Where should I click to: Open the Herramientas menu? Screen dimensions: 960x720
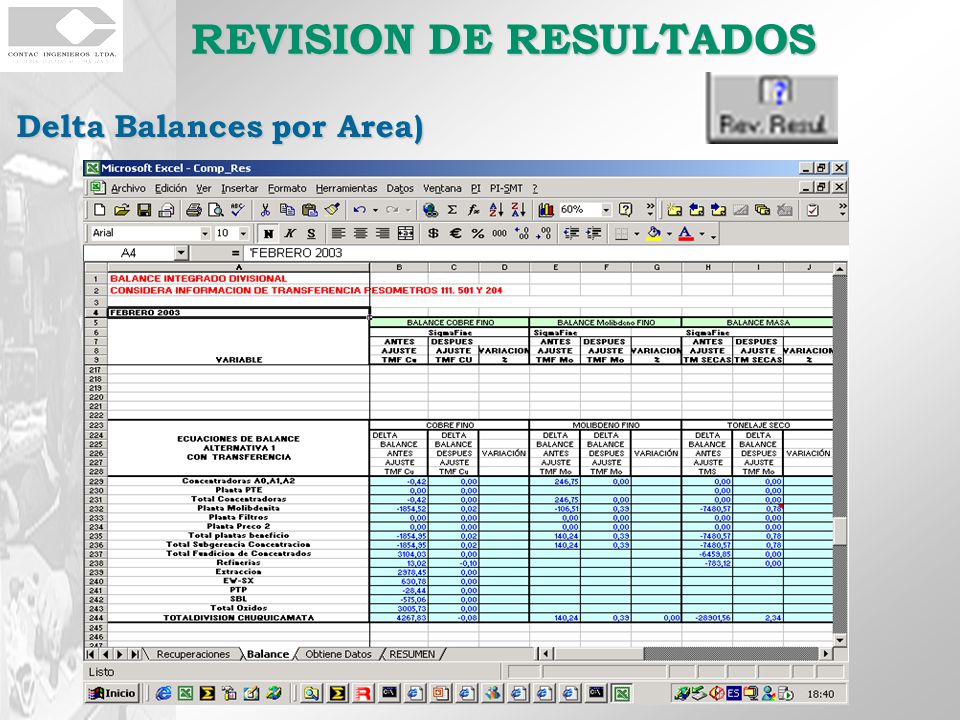(347, 189)
